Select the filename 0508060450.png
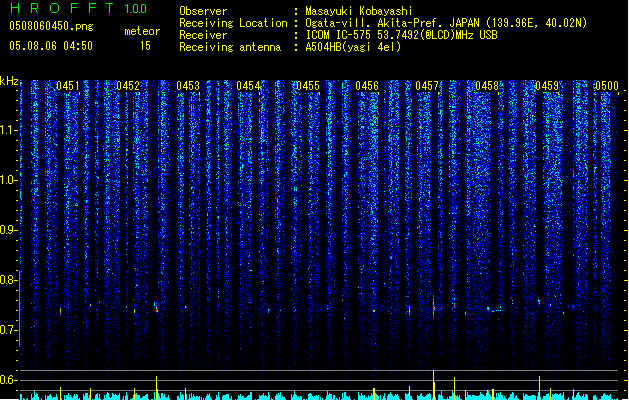Viewport: 629px width, 400px height. [x=51, y=26]
